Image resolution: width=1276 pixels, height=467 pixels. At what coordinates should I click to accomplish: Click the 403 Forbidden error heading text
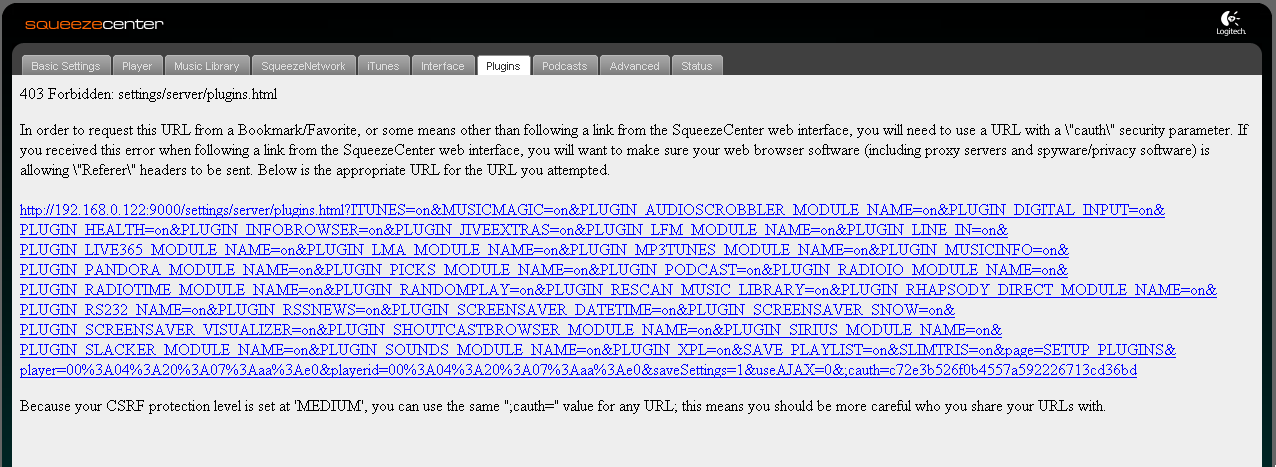pyautogui.click(x=148, y=94)
